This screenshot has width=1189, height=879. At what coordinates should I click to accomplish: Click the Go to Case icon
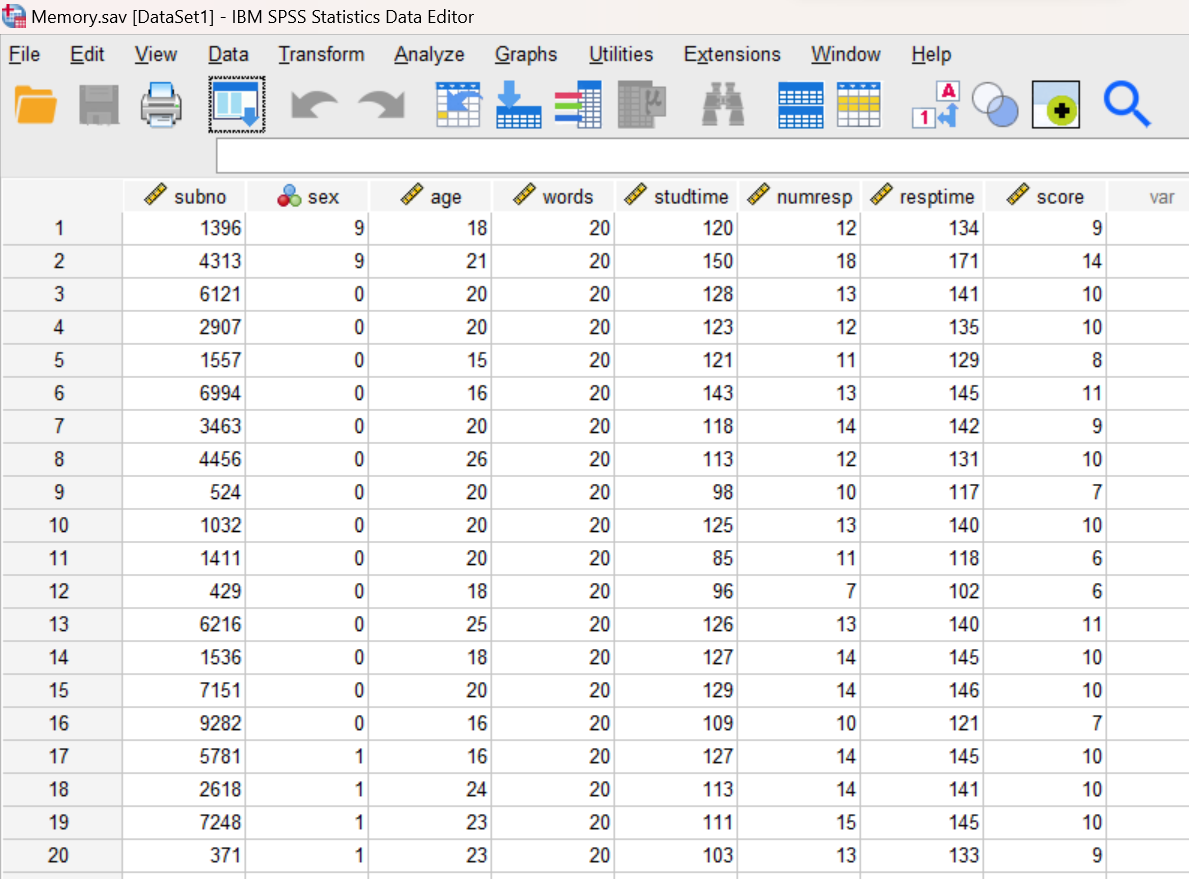tap(458, 105)
